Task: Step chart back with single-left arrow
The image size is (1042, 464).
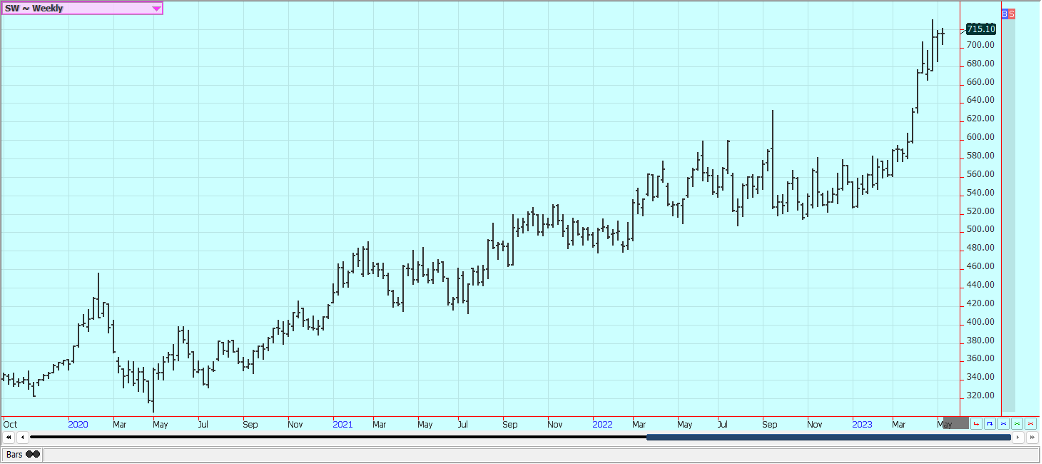Action: click(22, 437)
